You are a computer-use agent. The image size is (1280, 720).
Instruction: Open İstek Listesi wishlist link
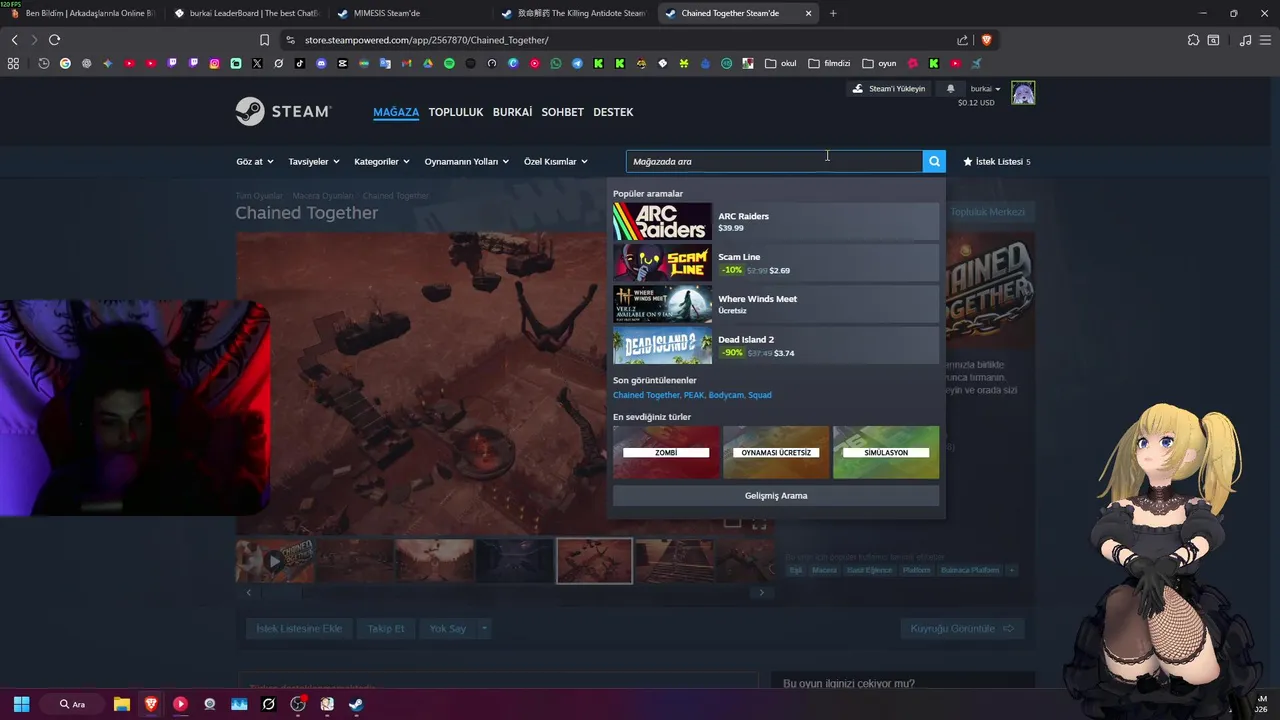996,161
